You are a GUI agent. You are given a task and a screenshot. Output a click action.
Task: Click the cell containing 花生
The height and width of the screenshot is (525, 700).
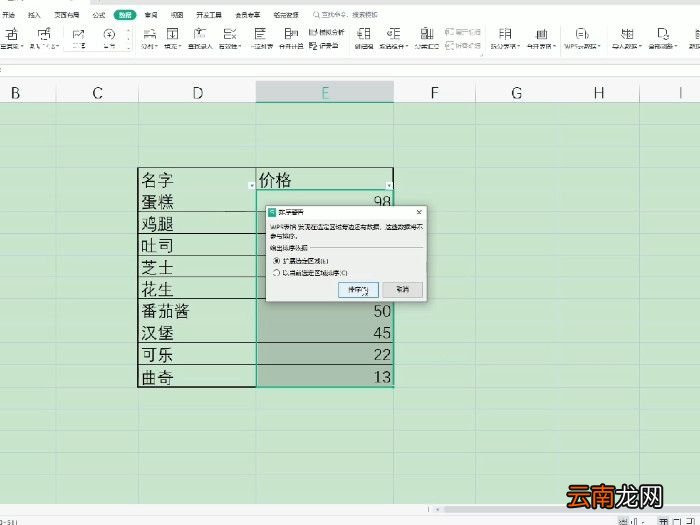click(197, 288)
